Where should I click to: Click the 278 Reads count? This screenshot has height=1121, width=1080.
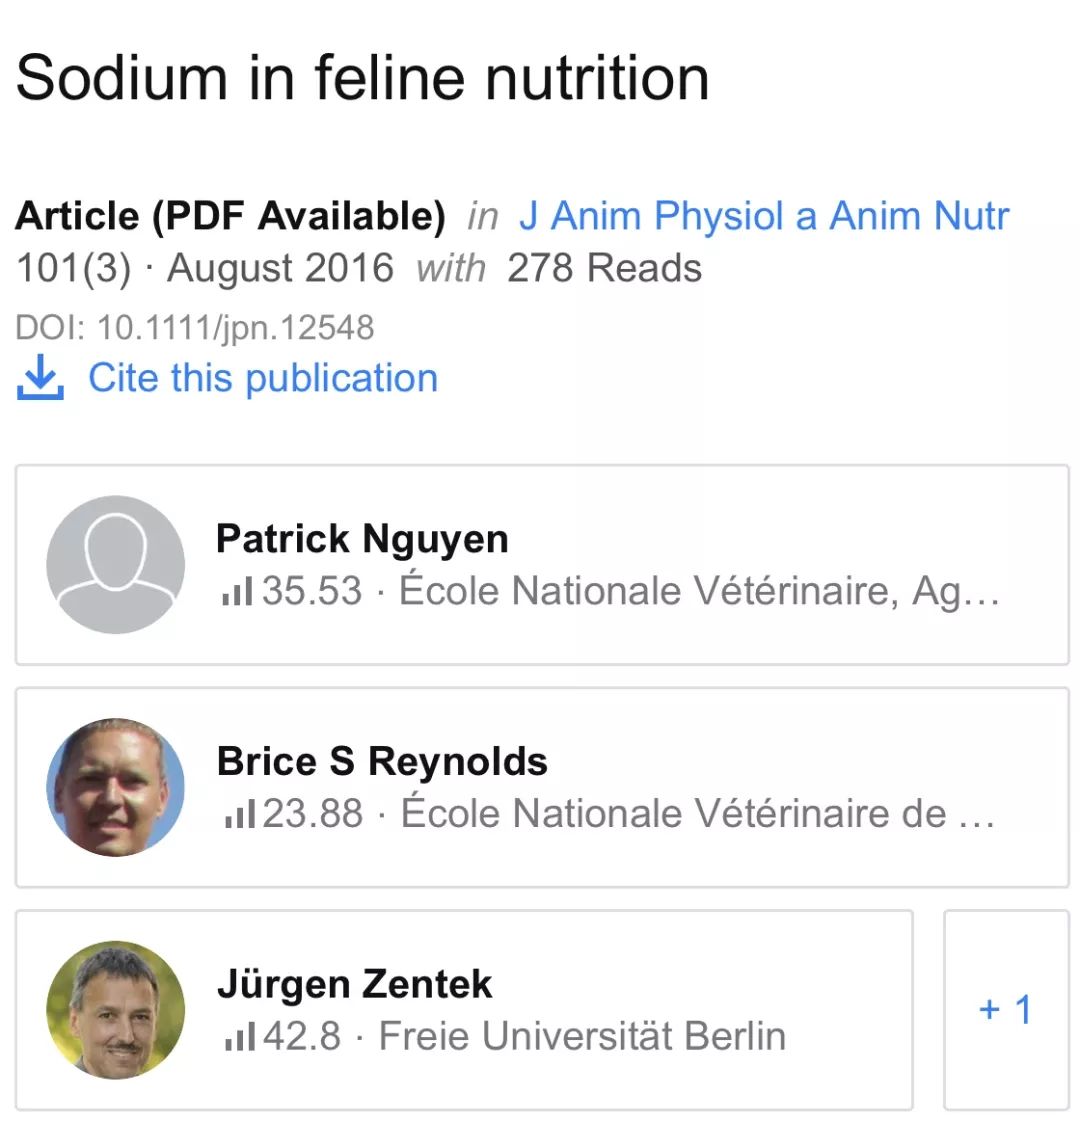(604, 268)
